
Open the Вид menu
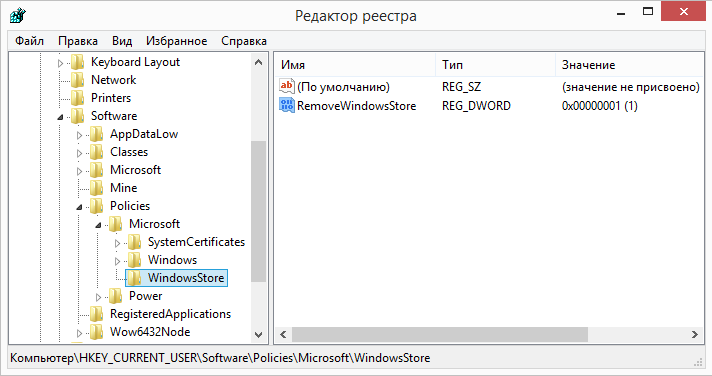122,41
